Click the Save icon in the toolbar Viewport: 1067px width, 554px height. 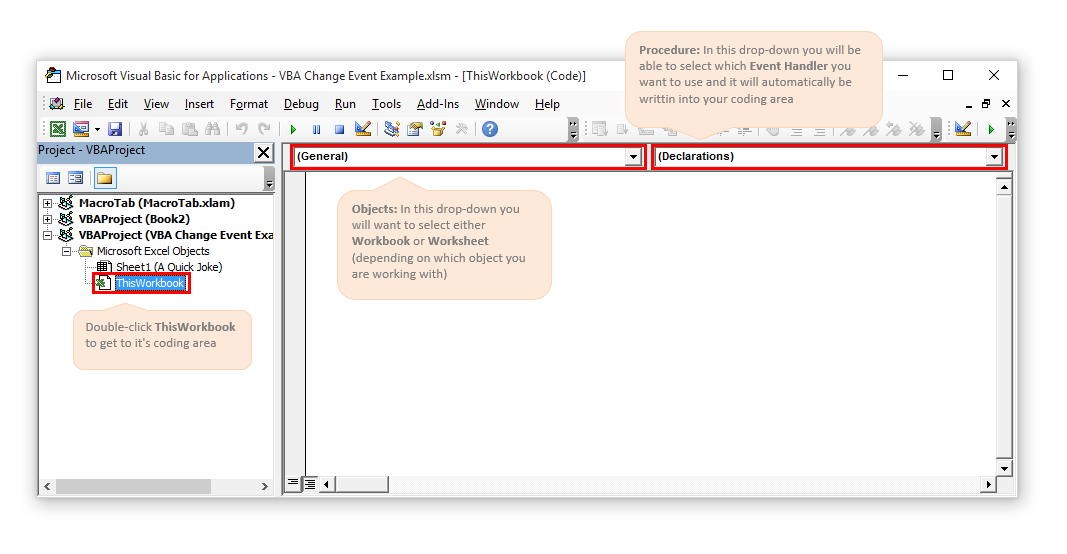115,129
